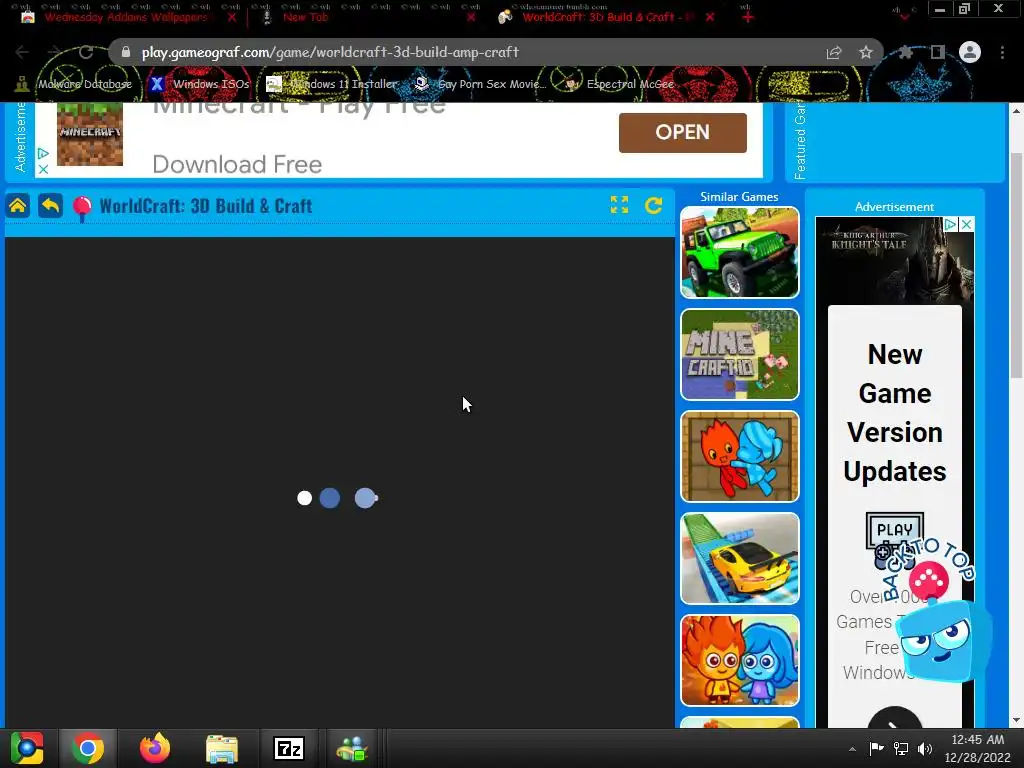Toggle the browser side panel
Screen dimensions: 1024x768
[938, 52]
